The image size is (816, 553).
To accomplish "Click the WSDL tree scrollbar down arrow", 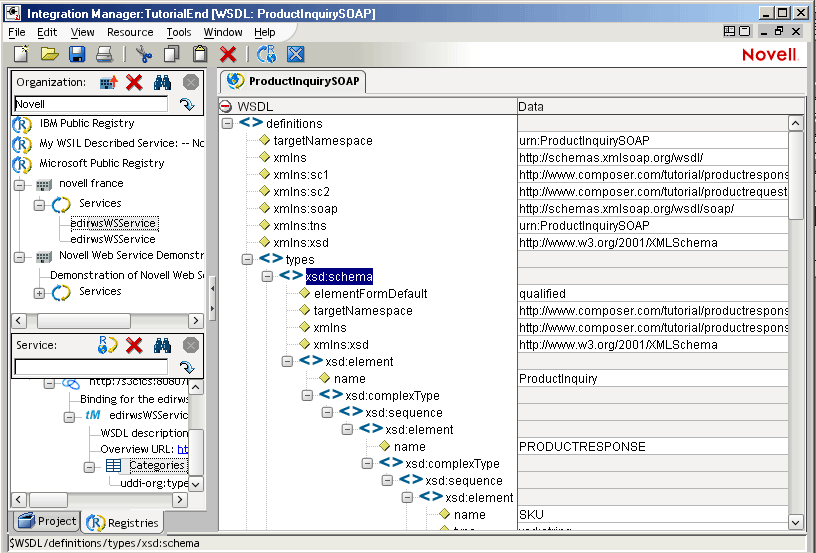I will [x=796, y=522].
